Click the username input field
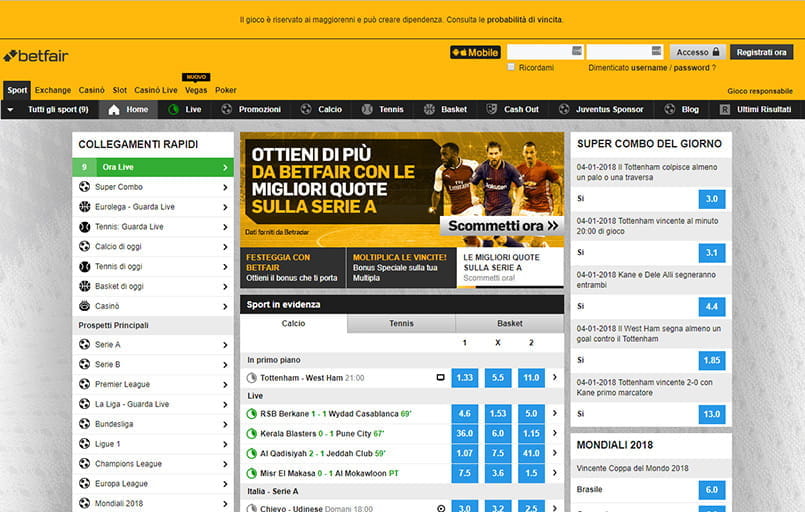Screen dimensions: 805x512 pos(545,52)
